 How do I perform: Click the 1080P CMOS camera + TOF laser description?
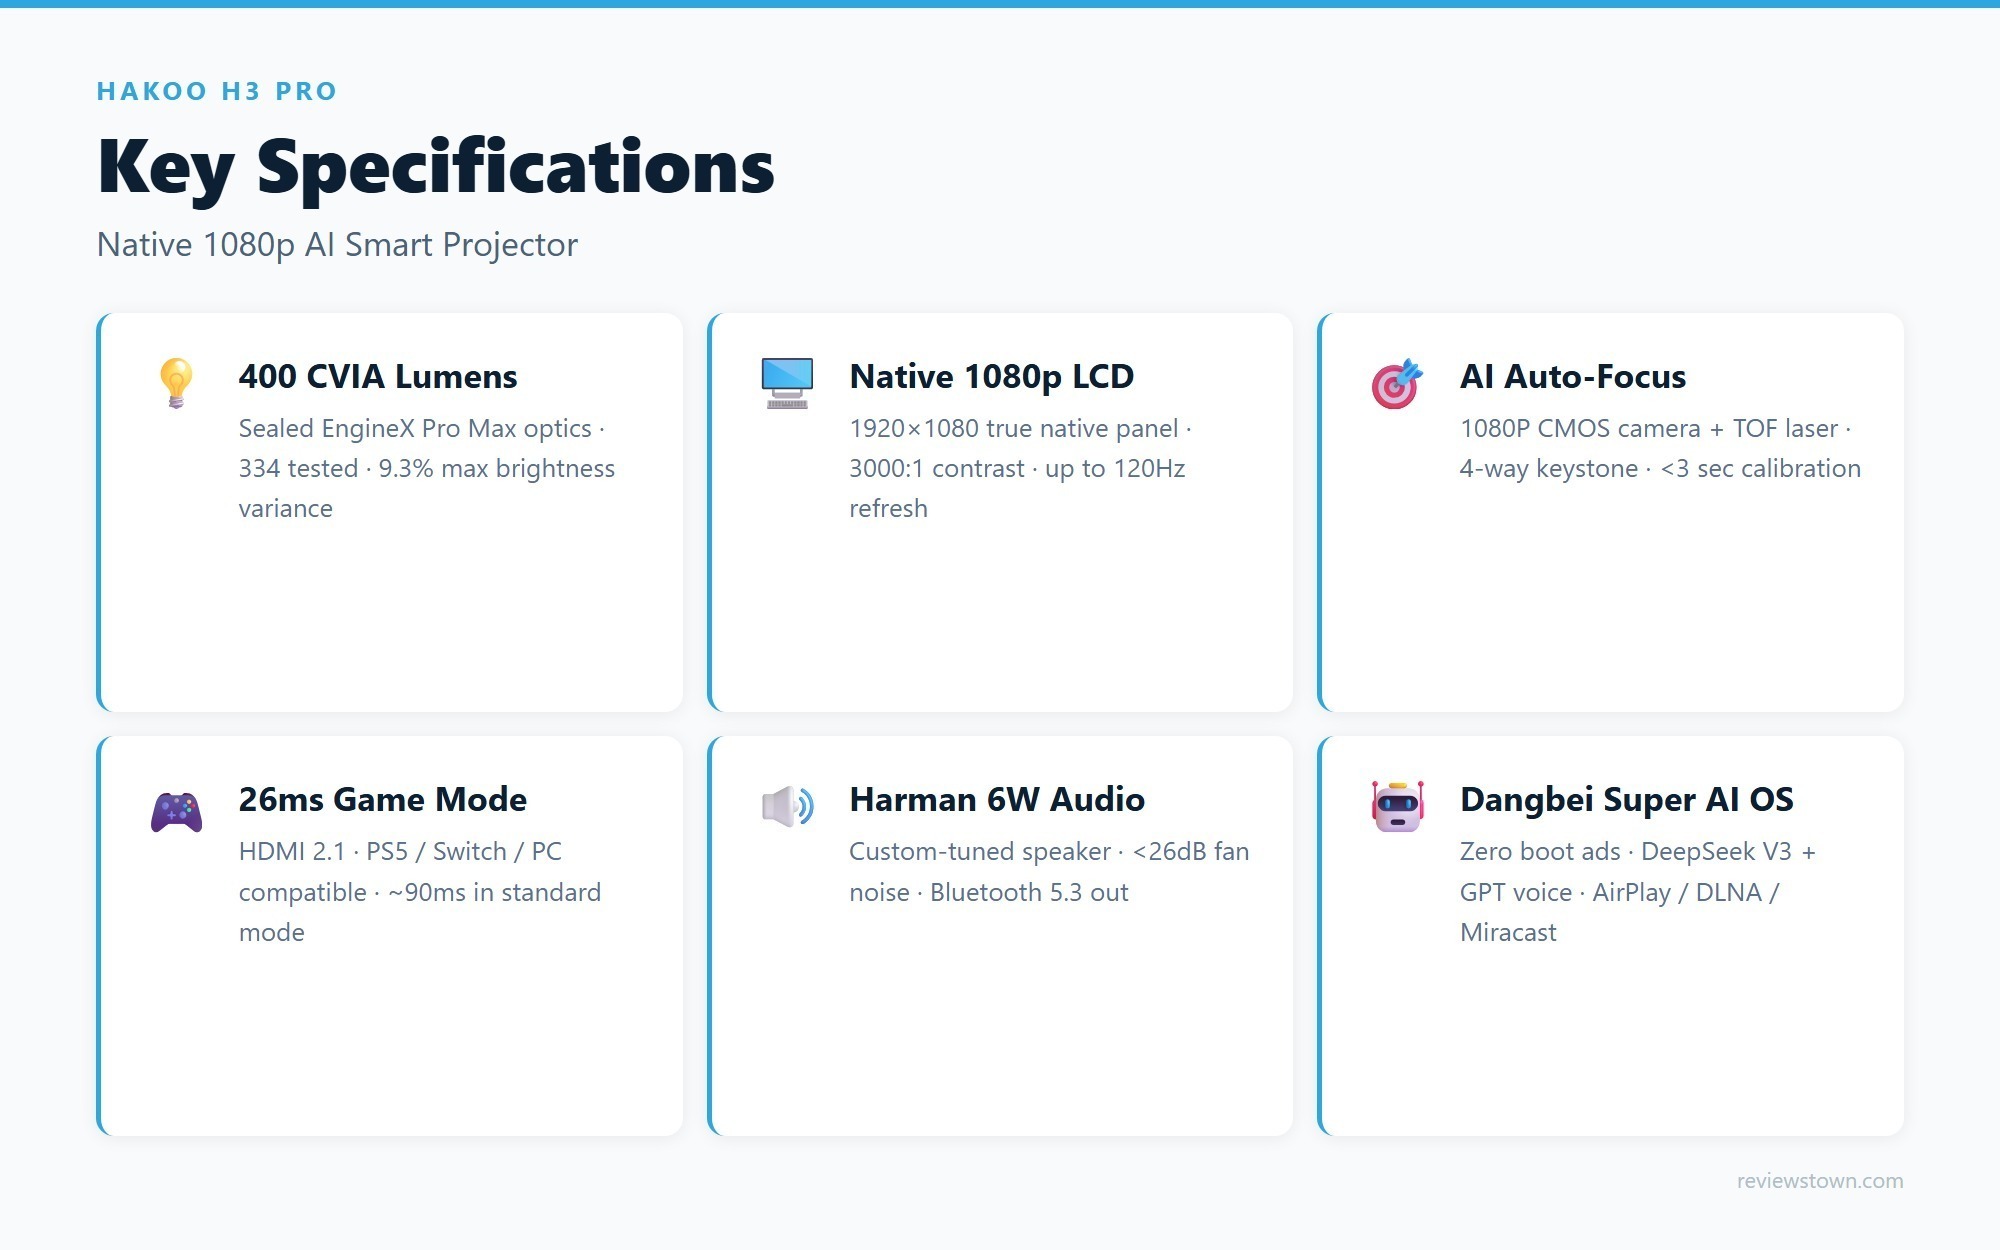[x=1660, y=448]
